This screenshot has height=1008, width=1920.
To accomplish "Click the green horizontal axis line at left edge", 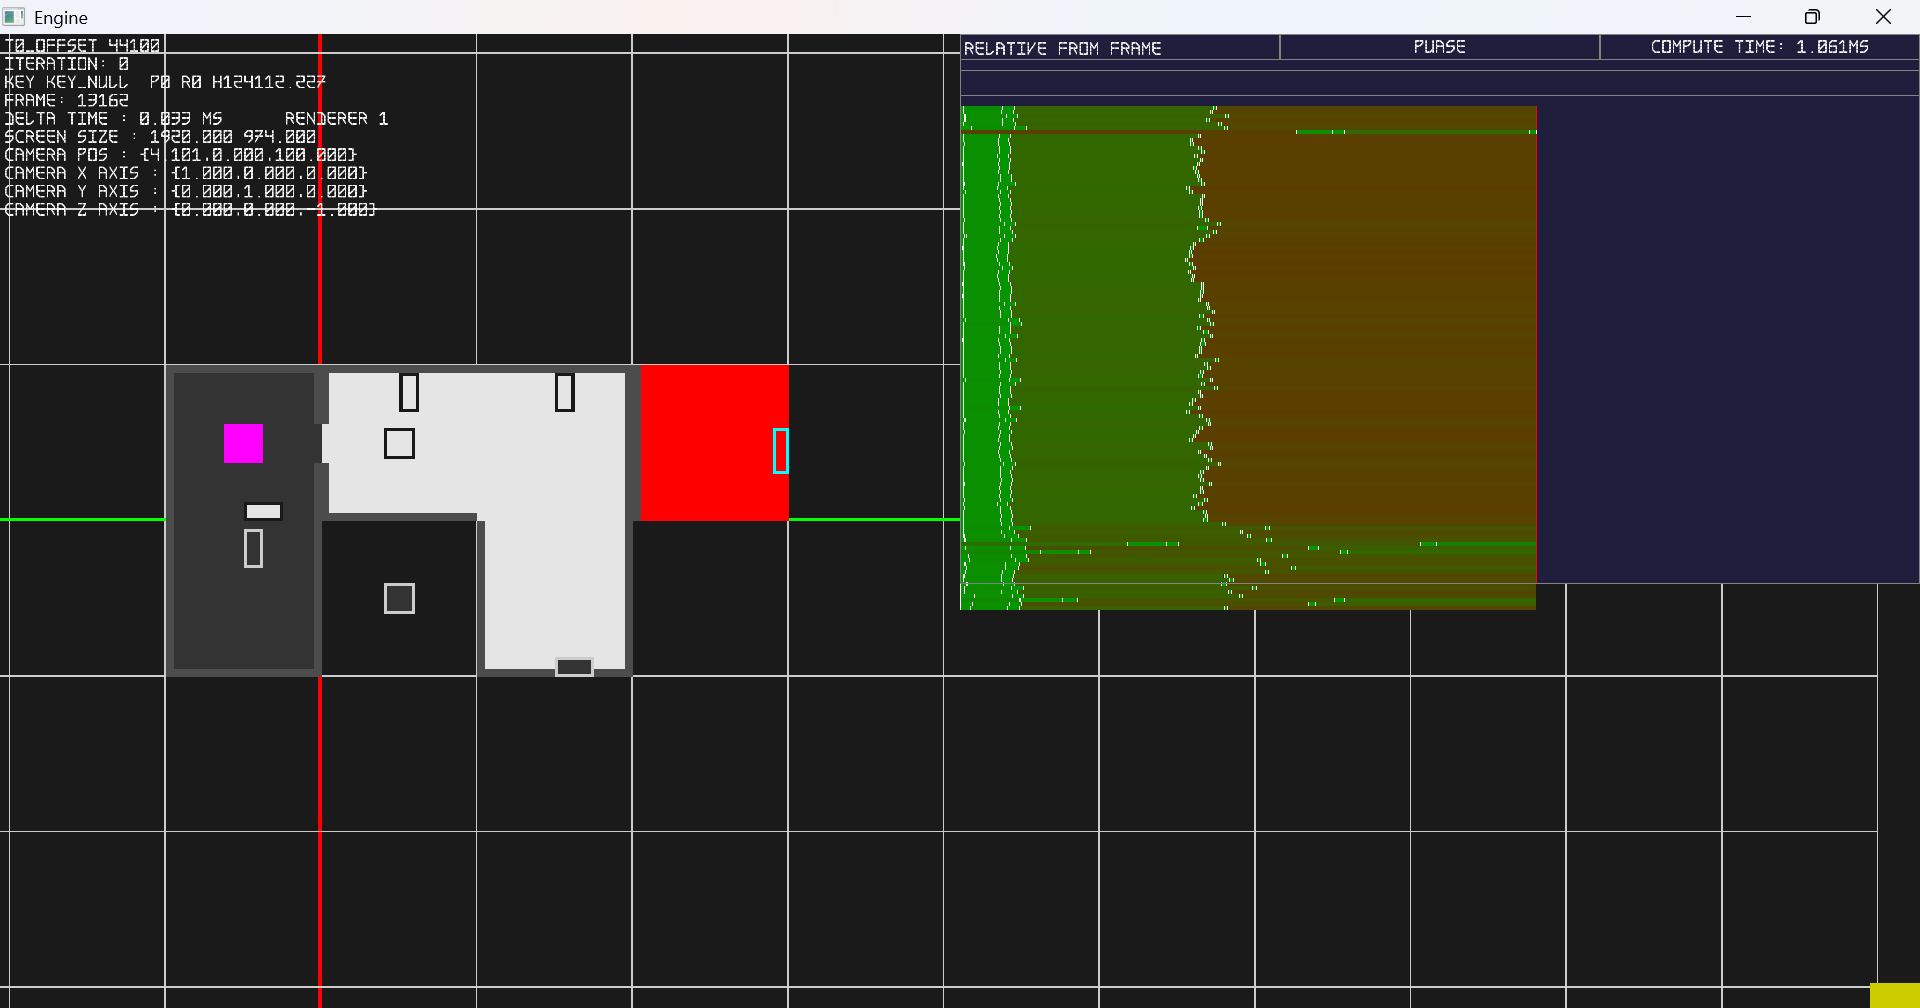I will pos(80,519).
